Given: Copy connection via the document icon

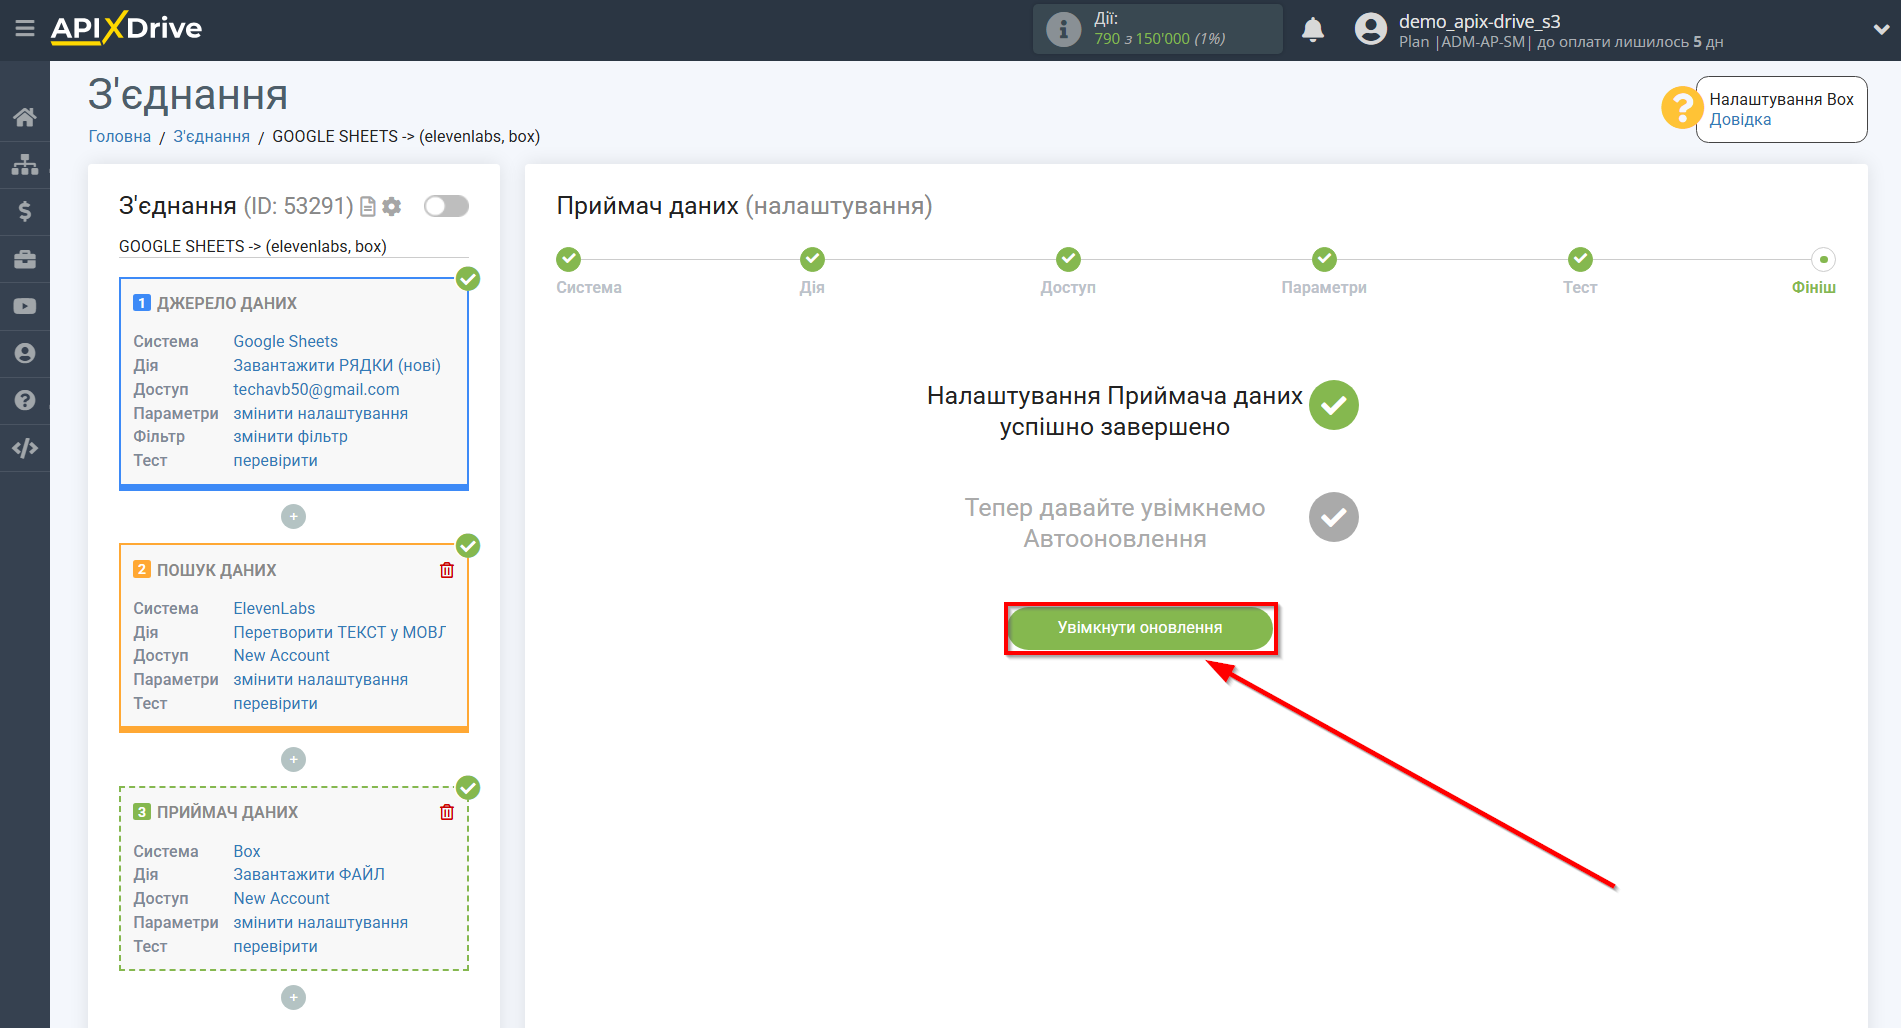Looking at the screenshot, I should (x=367, y=206).
